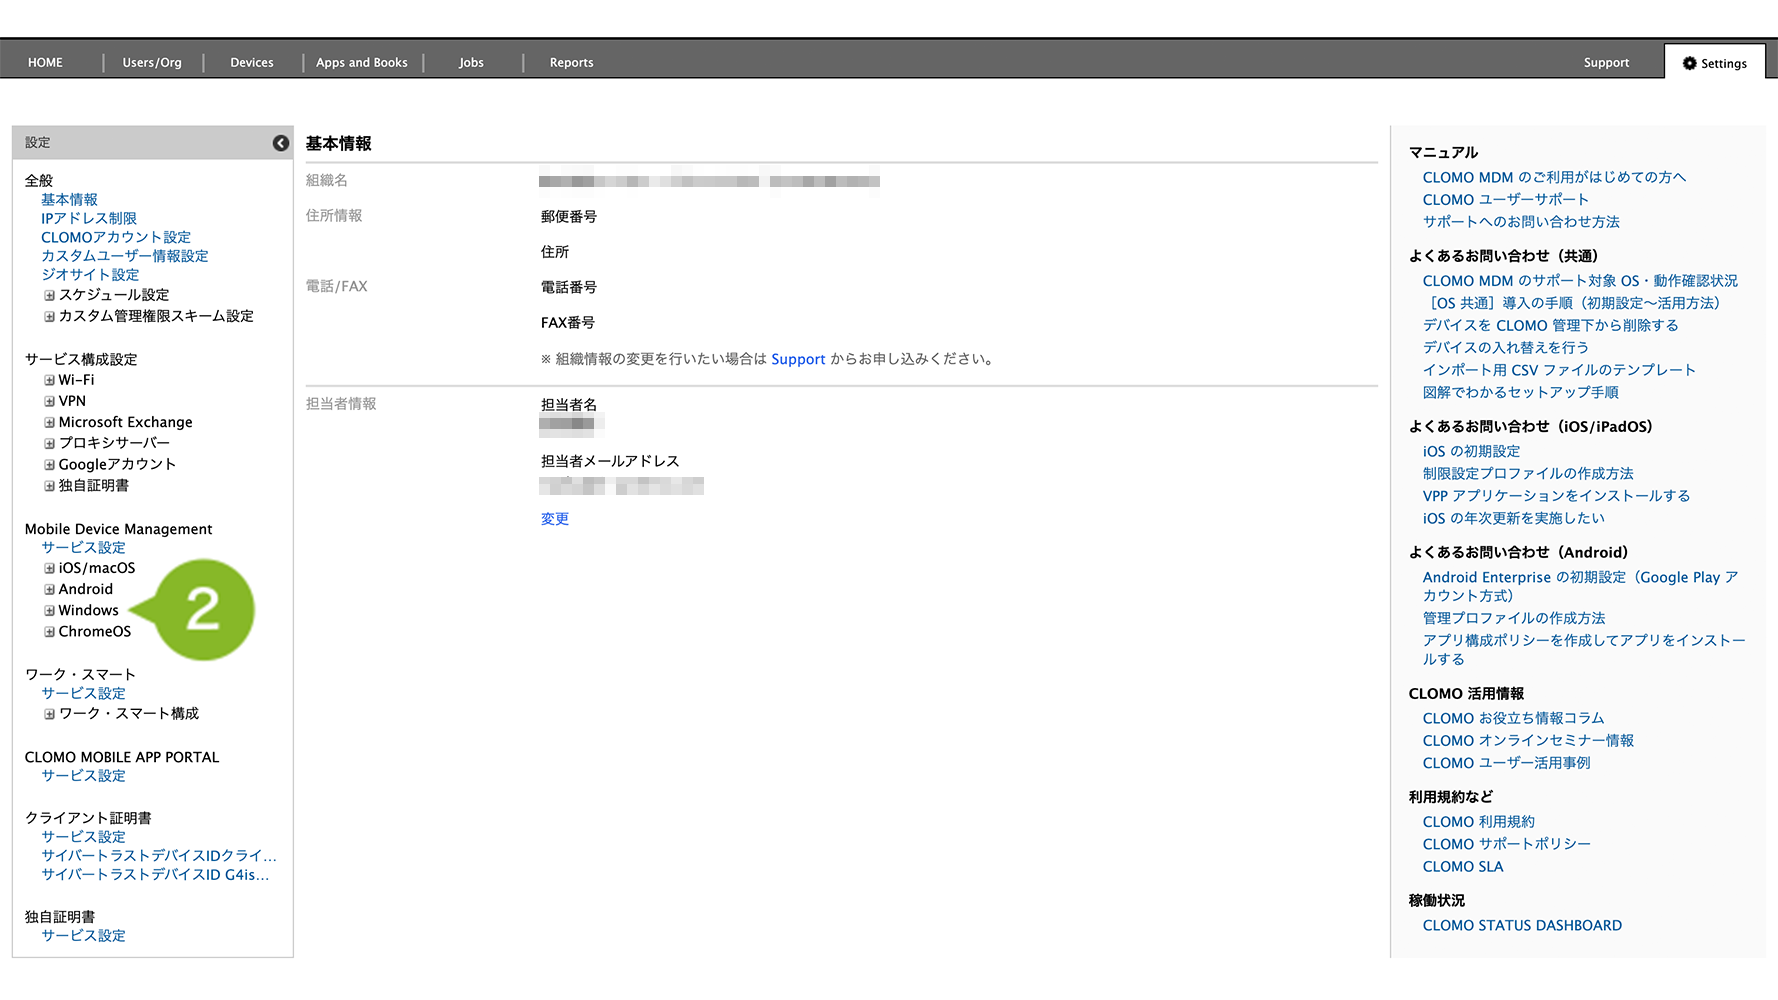Click the 変更 link
Screen dimensions: 1778x1000
click(555, 519)
